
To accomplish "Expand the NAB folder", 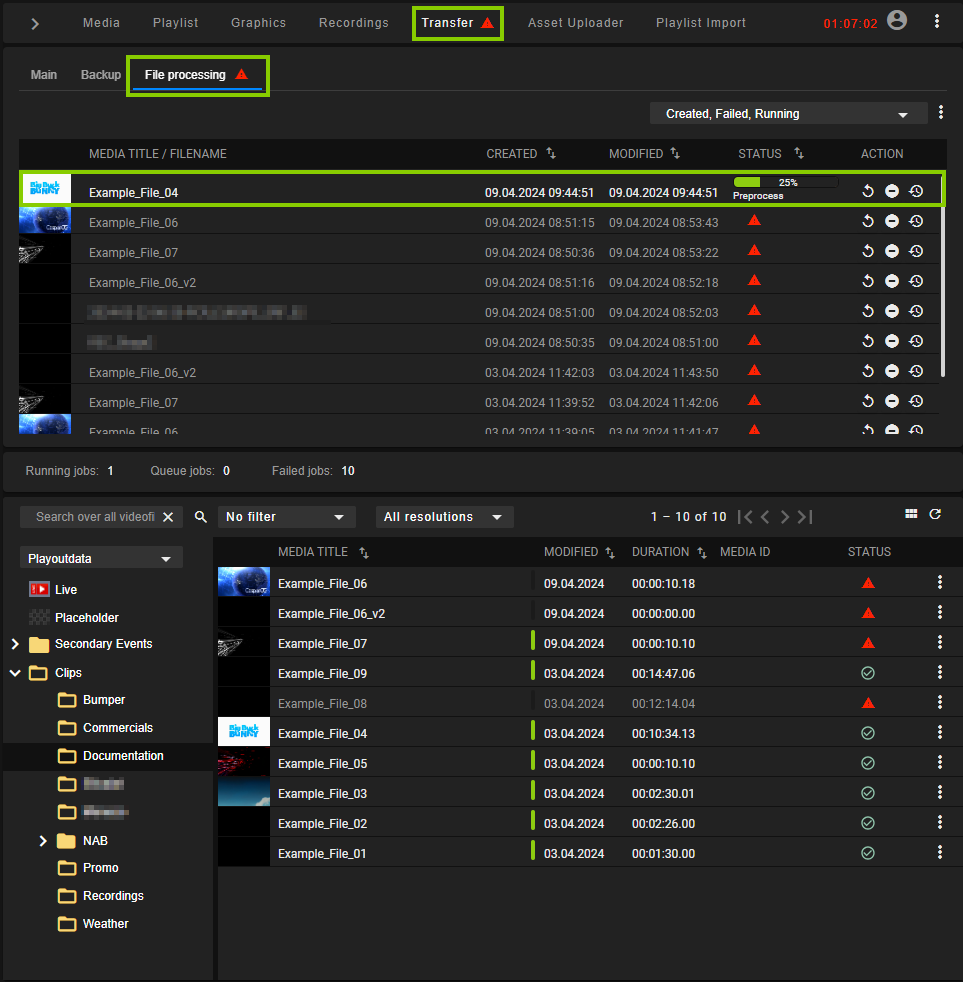I will [x=43, y=840].
